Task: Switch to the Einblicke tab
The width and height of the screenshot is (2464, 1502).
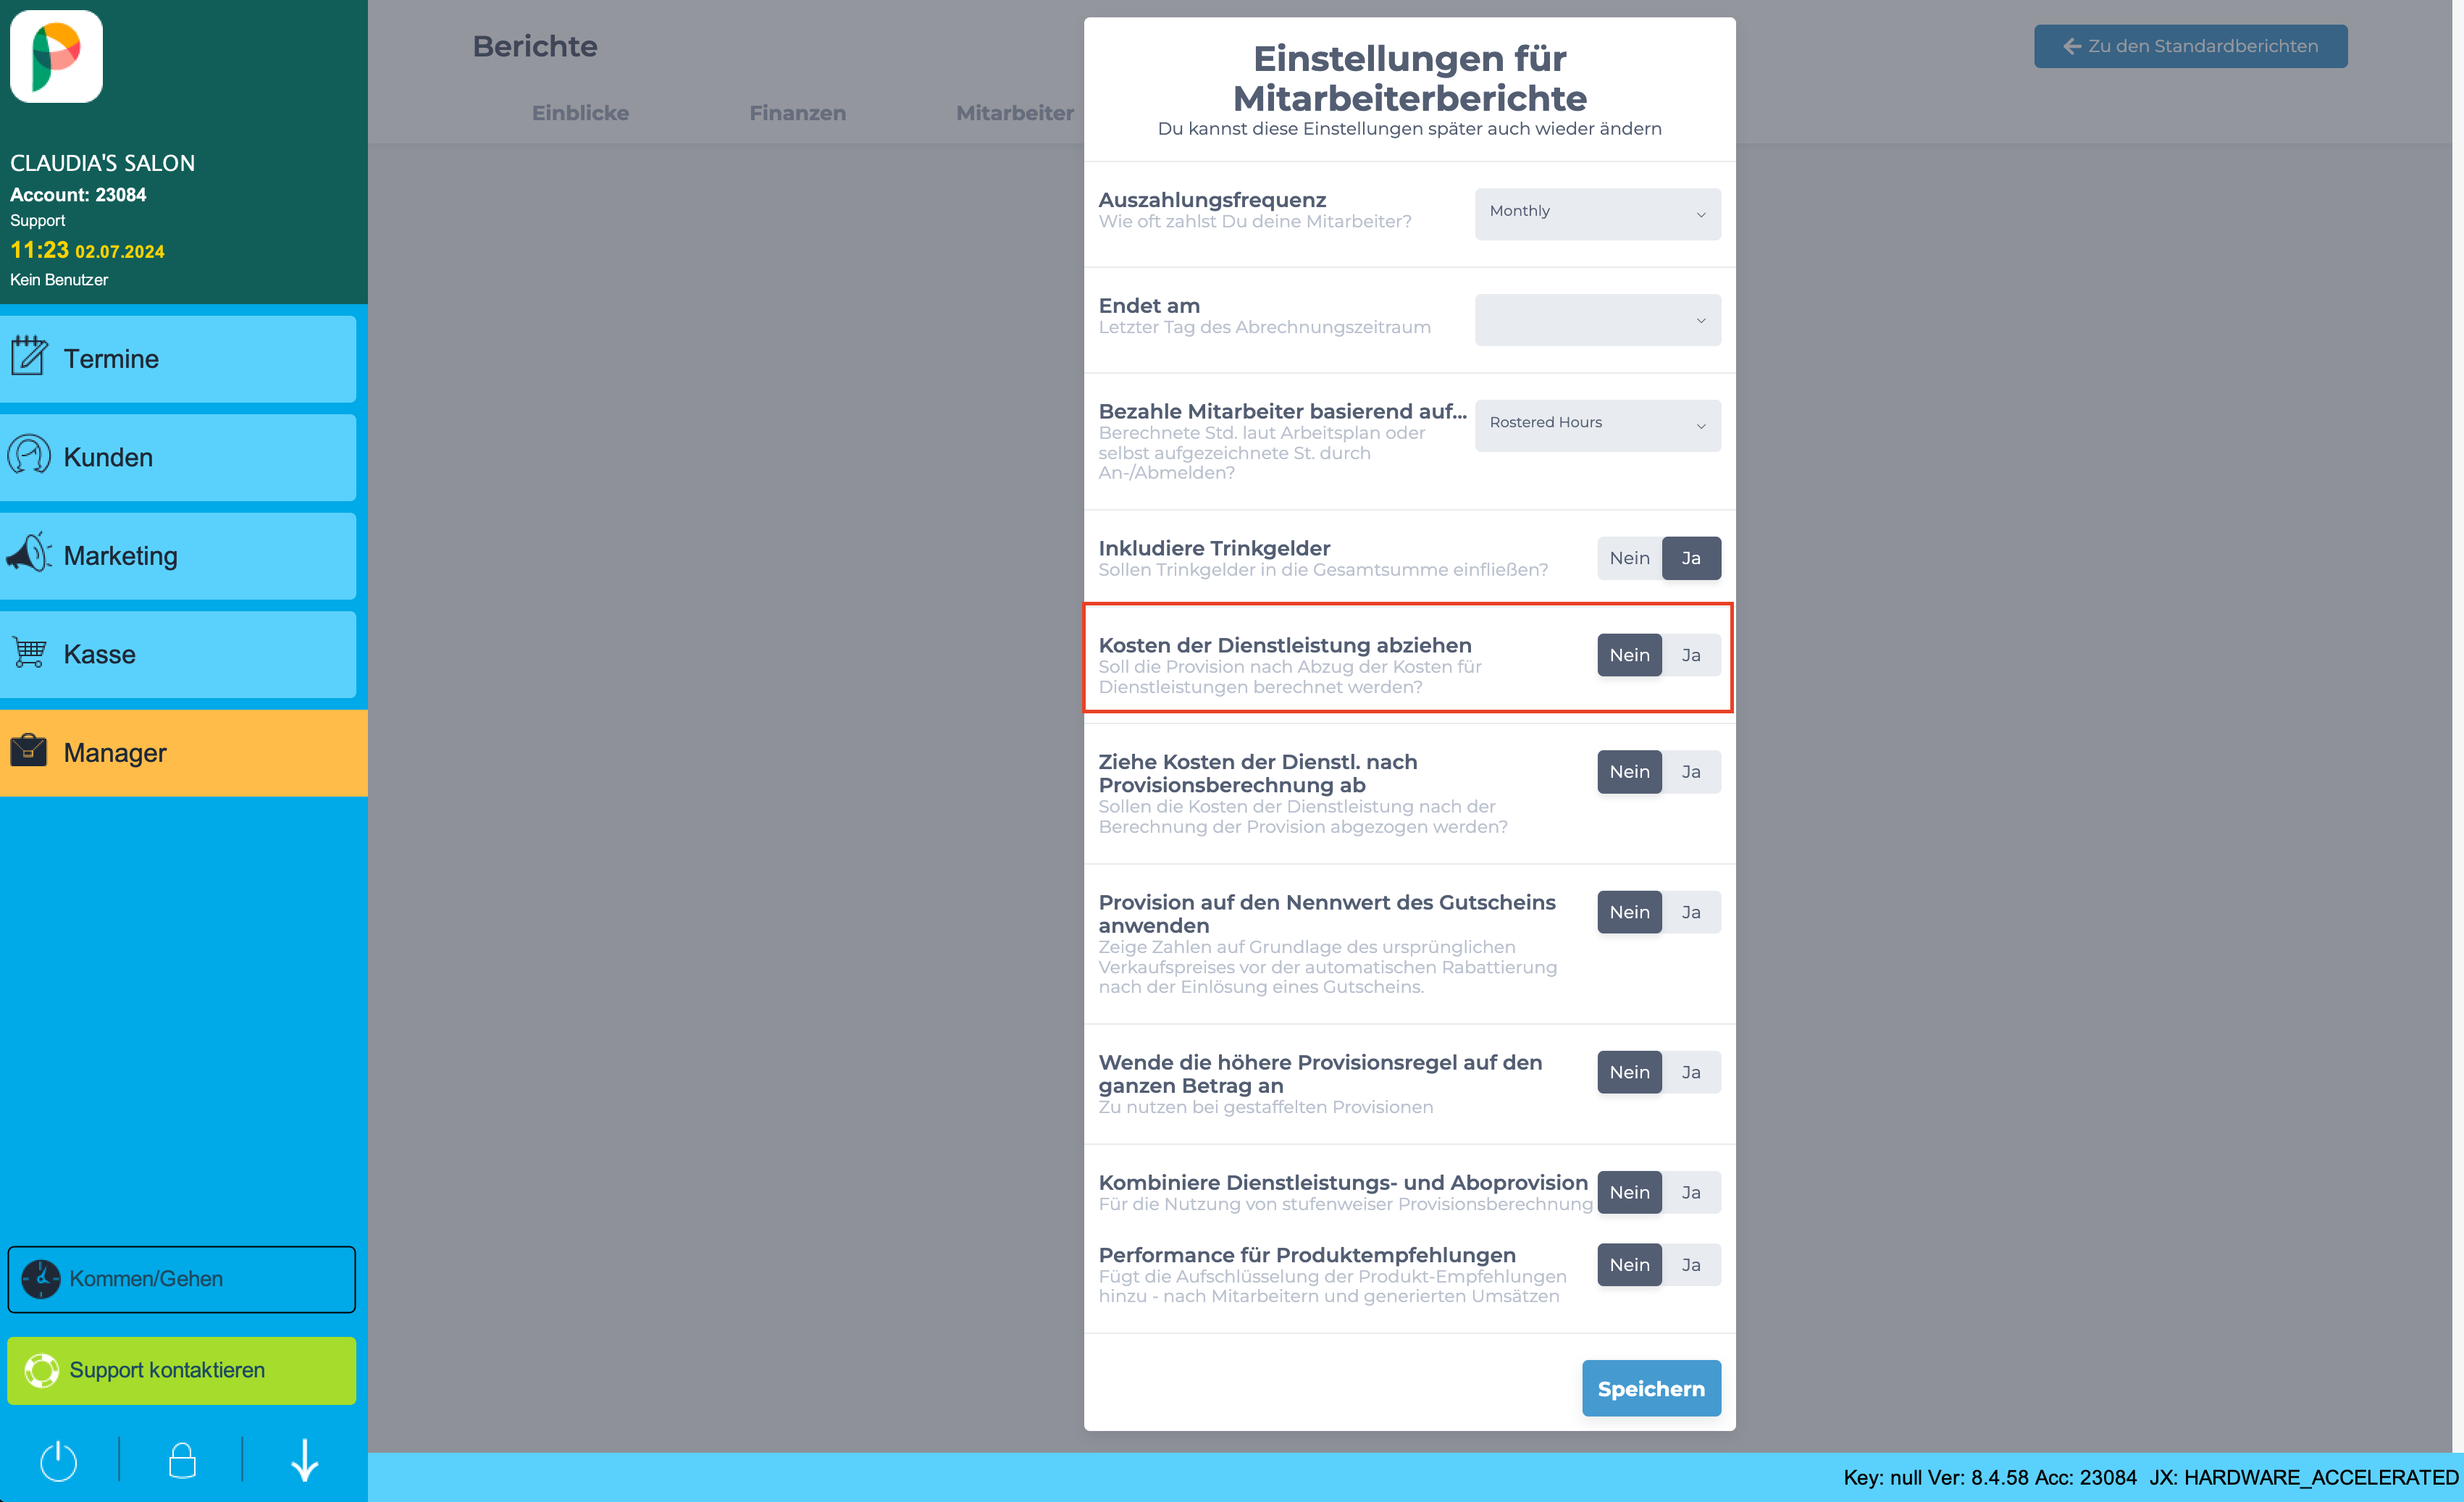Action: [581, 113]
